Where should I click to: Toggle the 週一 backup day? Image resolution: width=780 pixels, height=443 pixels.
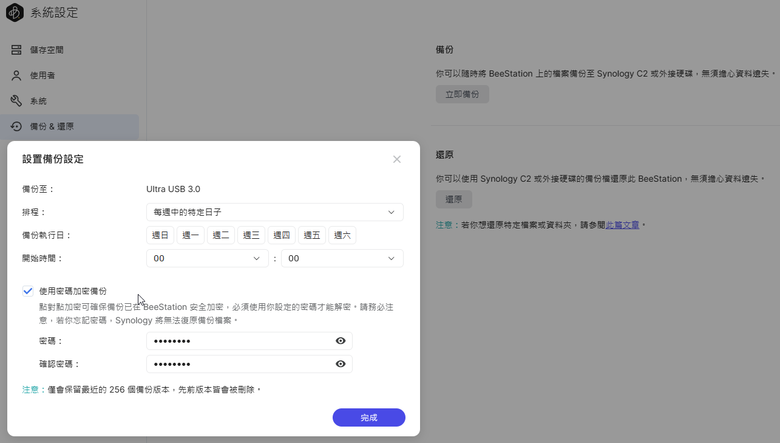pos(191,235)
